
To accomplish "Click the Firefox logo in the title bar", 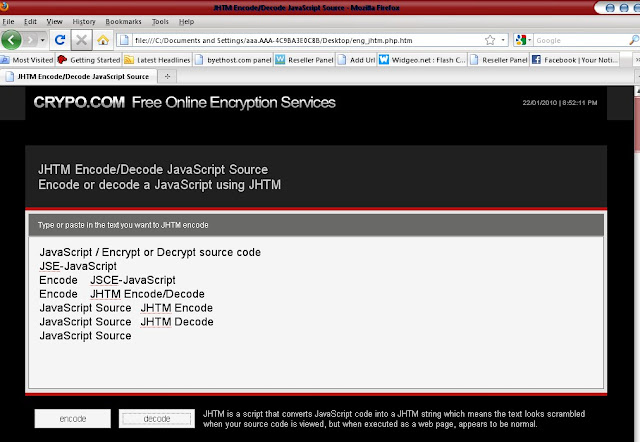I will [x=4, y=6].
